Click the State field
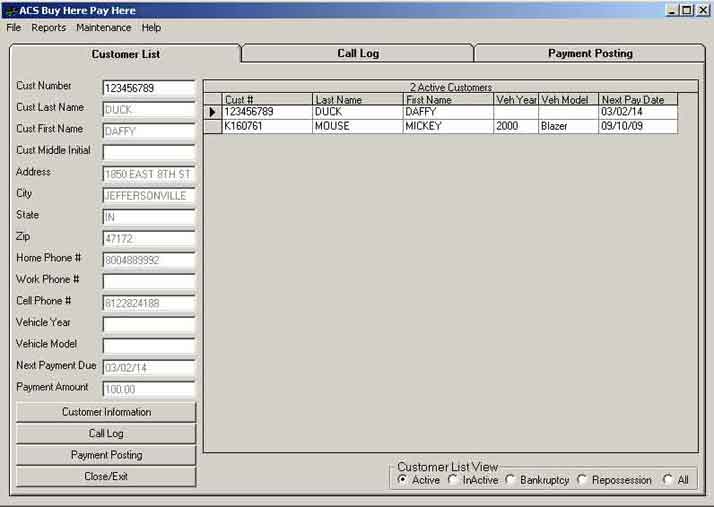The image size is (714, 507). 149,217
